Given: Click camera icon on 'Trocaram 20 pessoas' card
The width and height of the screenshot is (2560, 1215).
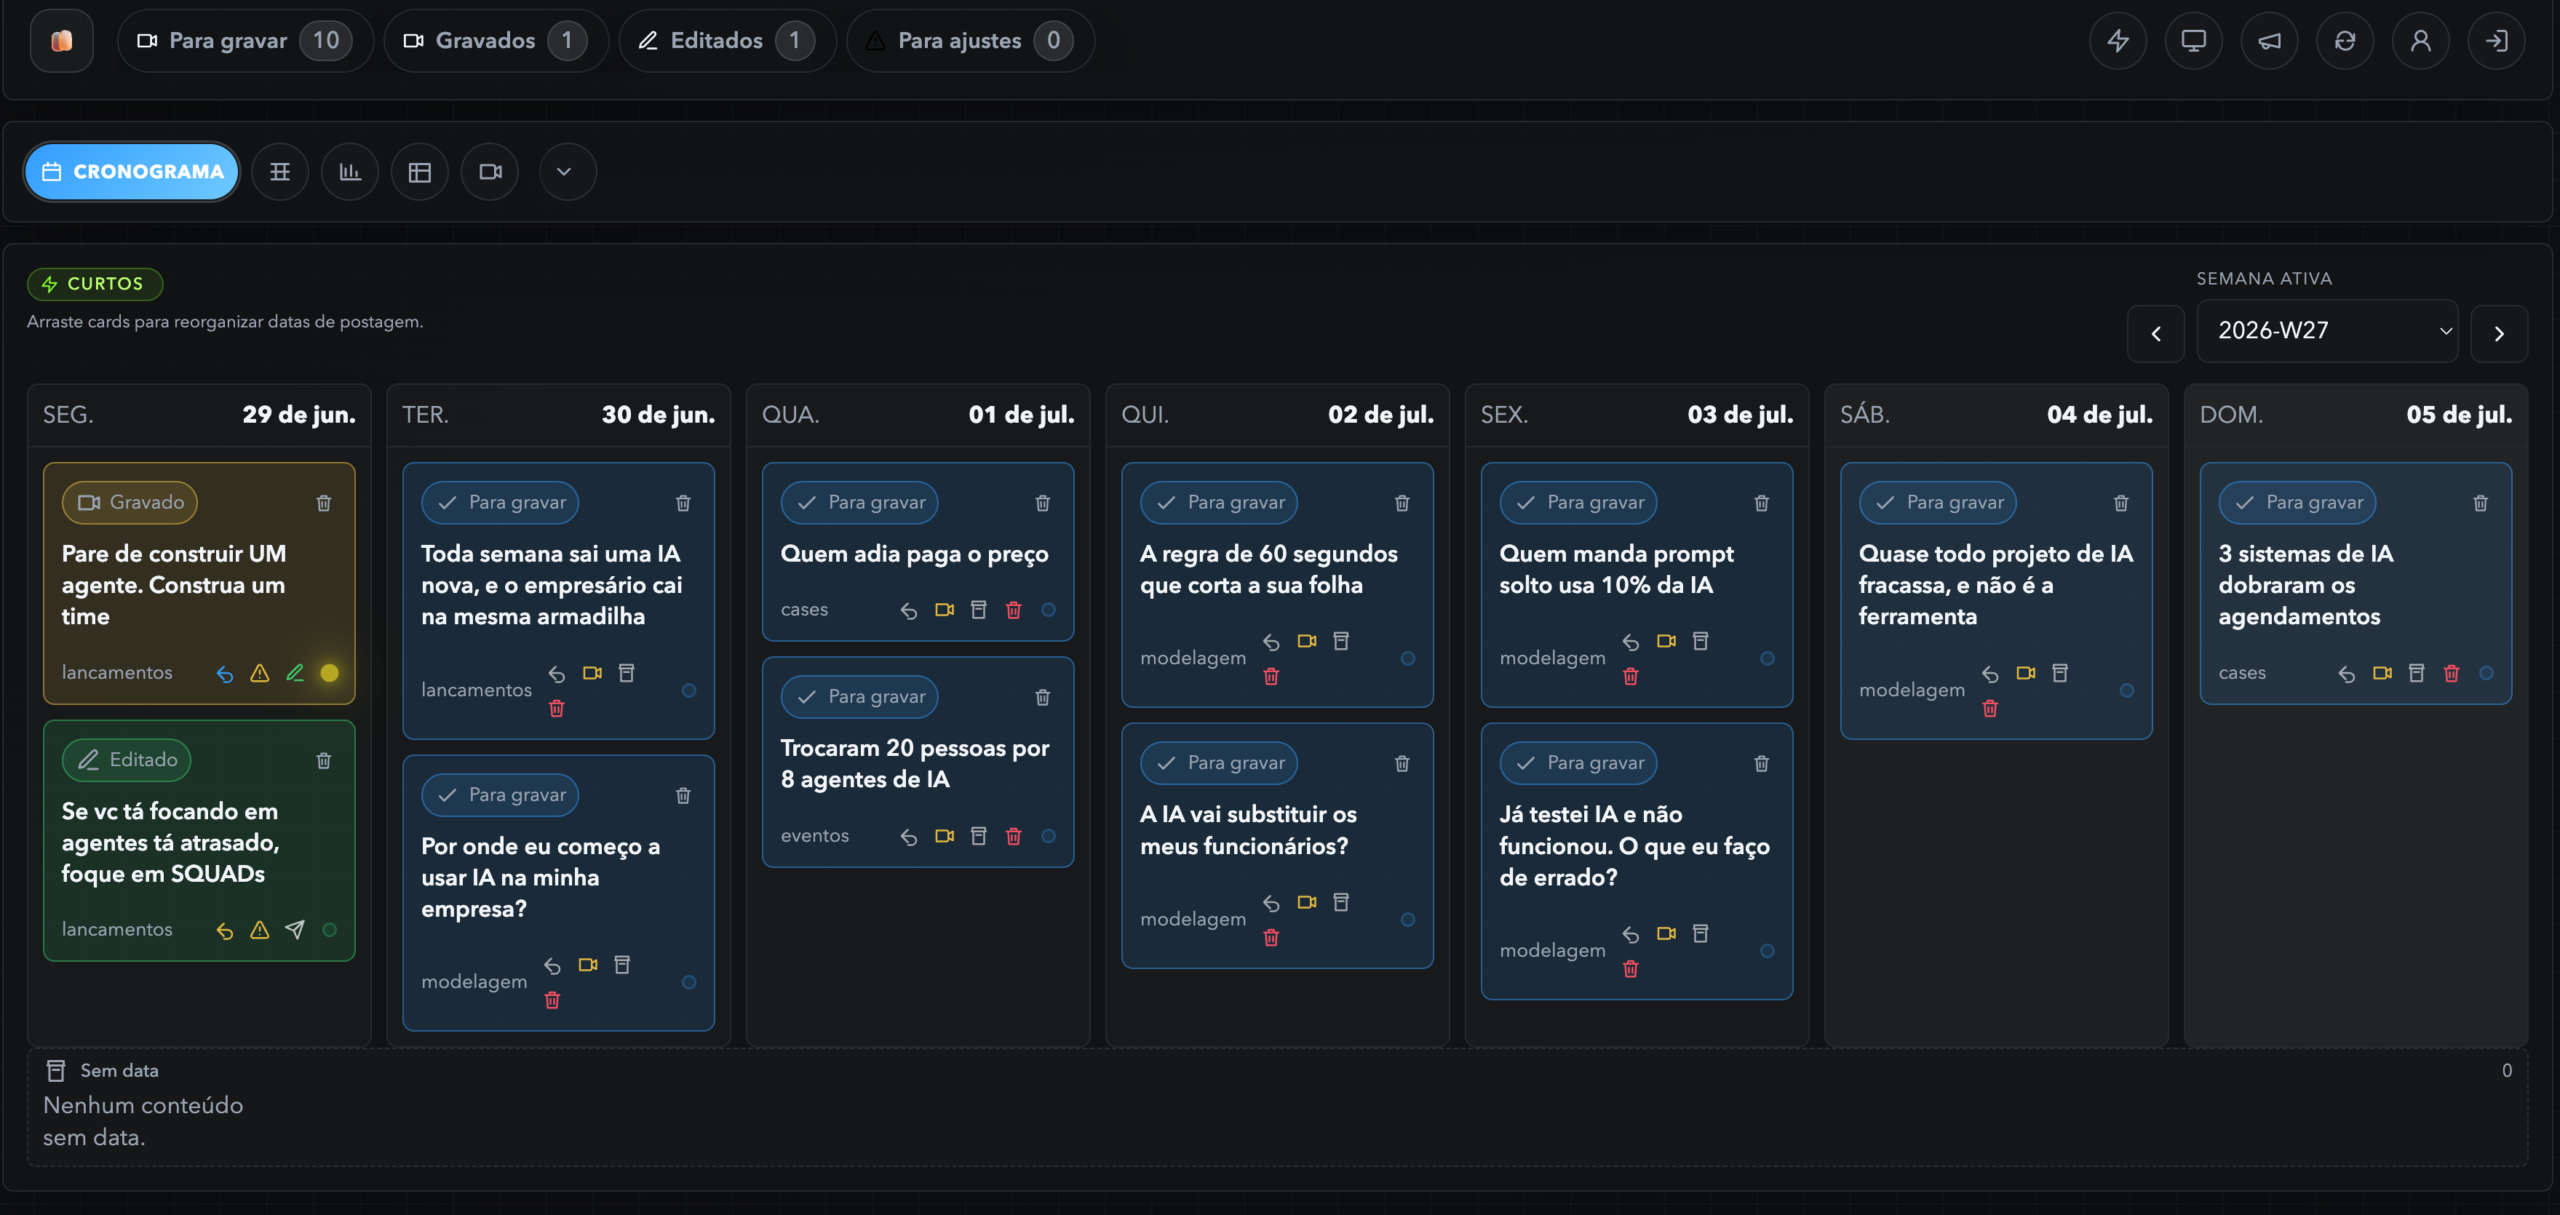Looking at the screenshot, I should 944,836.
